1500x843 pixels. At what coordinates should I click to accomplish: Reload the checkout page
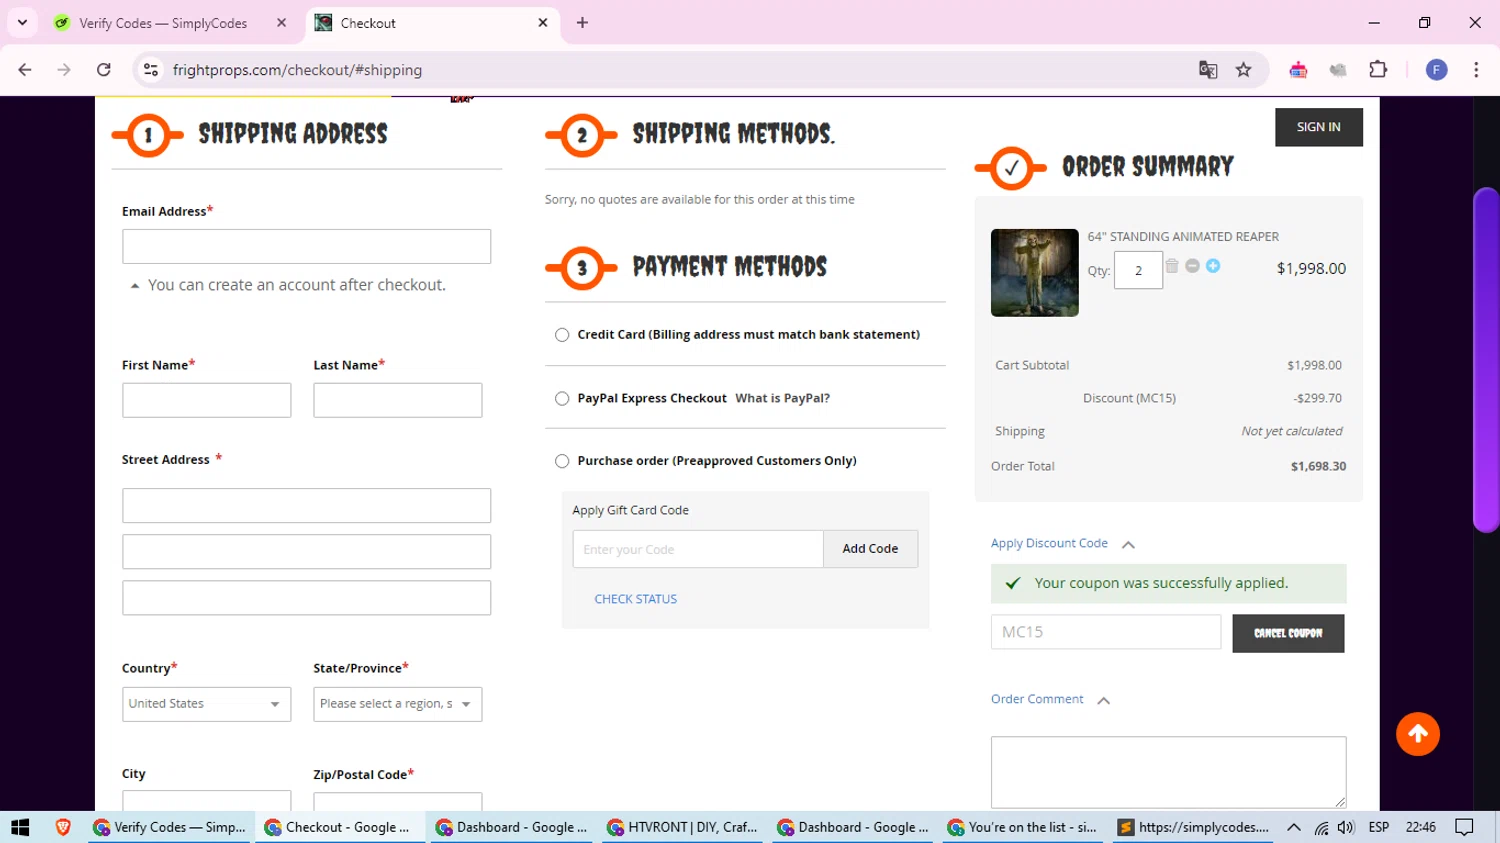coord(104,70)
